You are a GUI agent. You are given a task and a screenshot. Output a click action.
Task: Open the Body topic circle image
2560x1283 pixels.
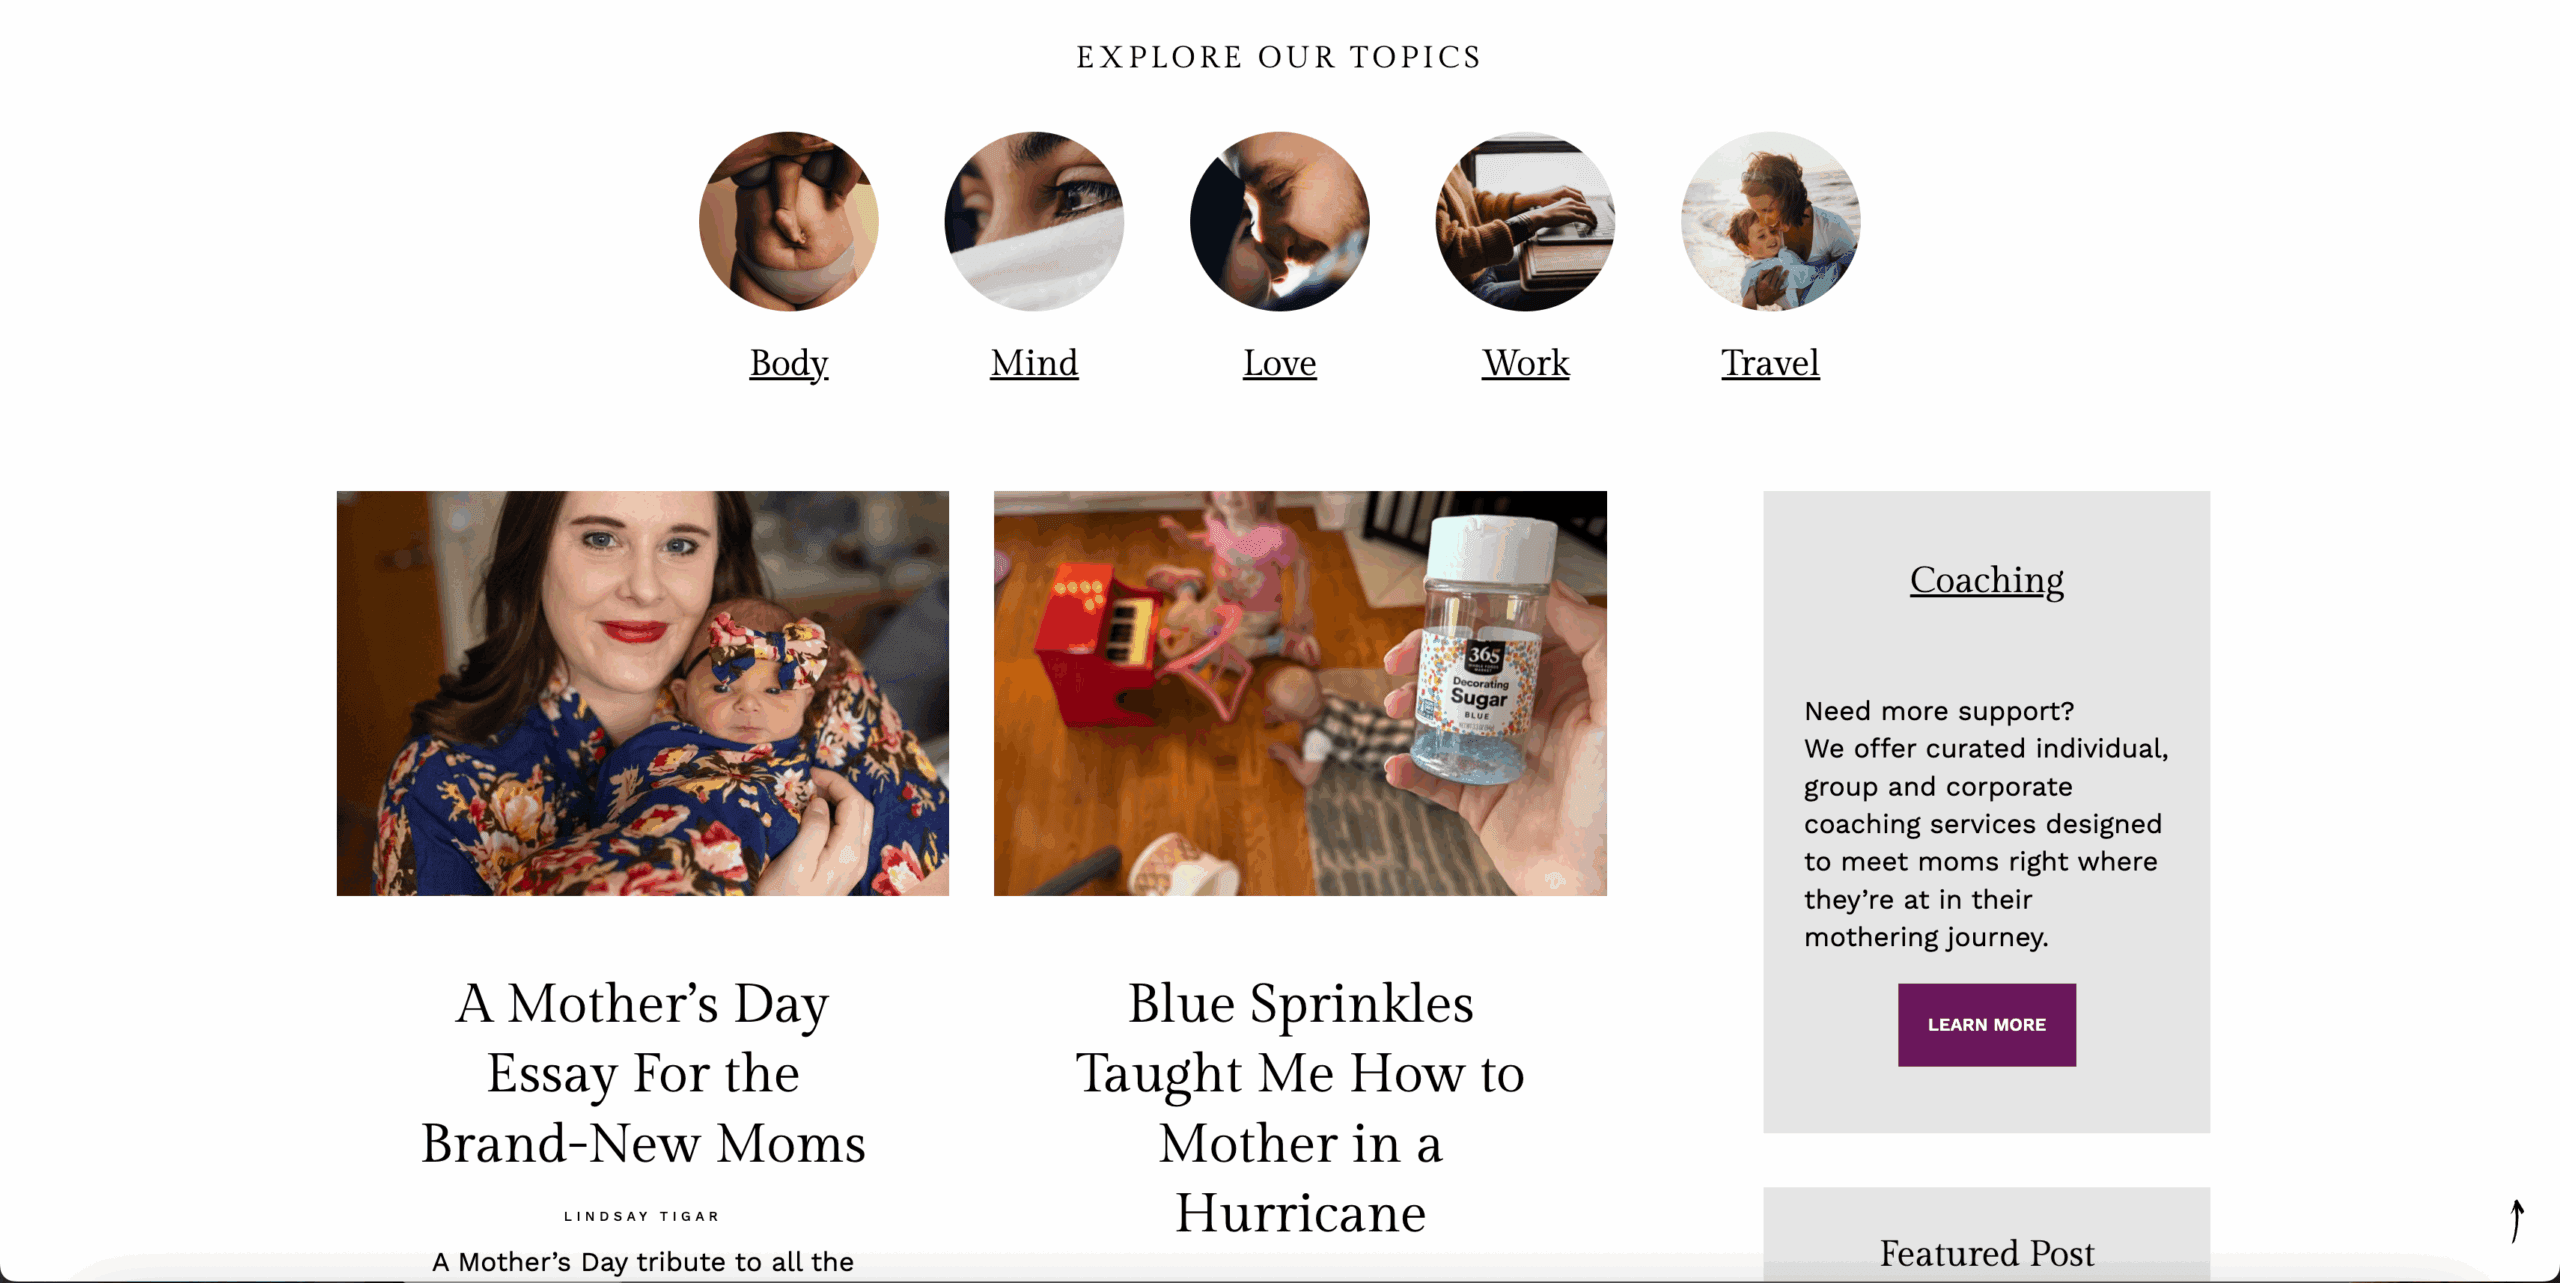tap(788, 221)
